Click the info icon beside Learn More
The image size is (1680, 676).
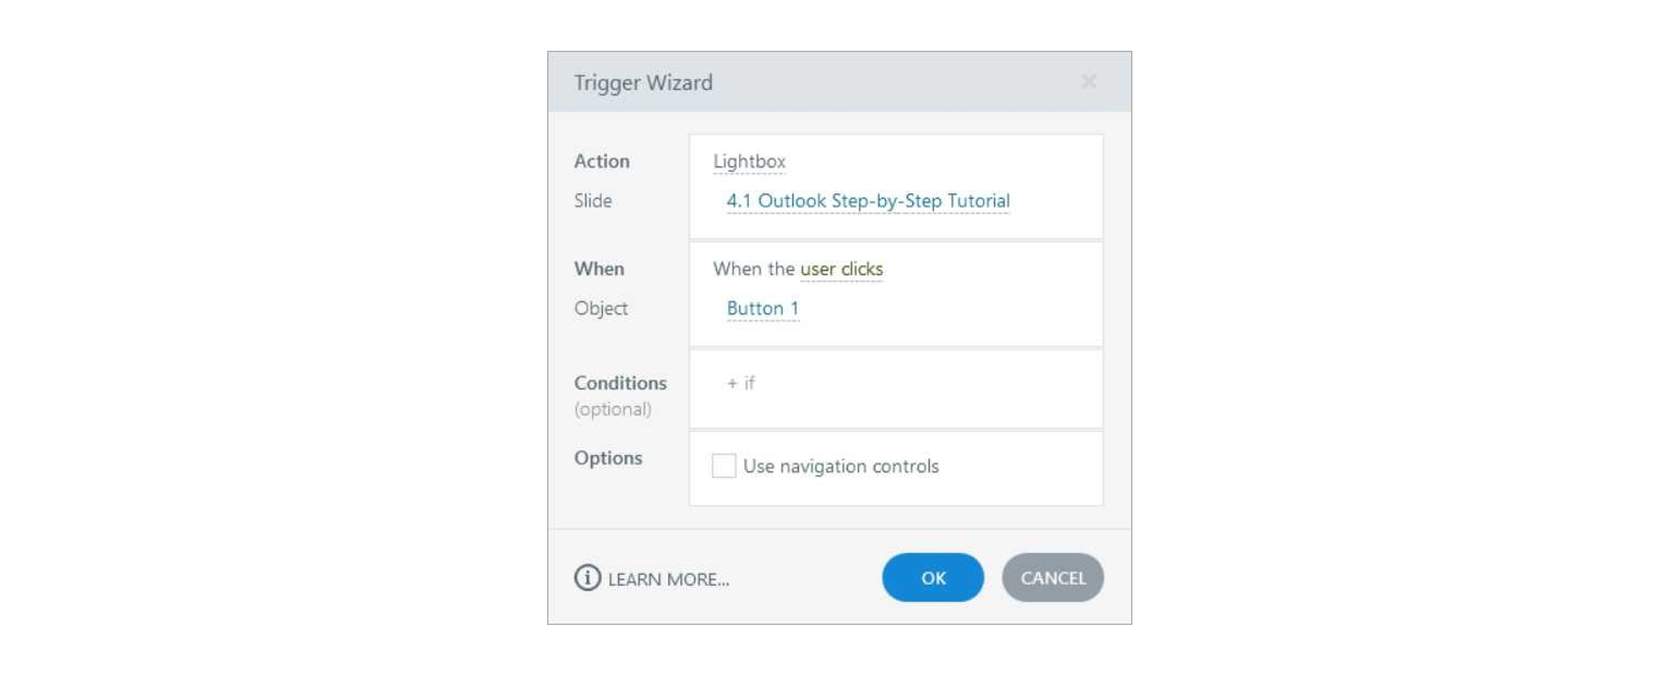(x=587, y=578)
